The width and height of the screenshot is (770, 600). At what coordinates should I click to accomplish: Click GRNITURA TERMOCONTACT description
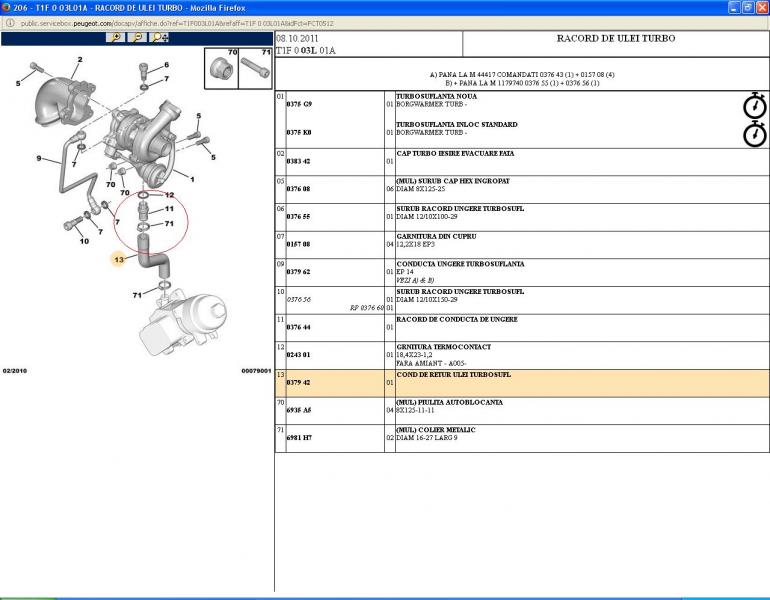[443, 347]
